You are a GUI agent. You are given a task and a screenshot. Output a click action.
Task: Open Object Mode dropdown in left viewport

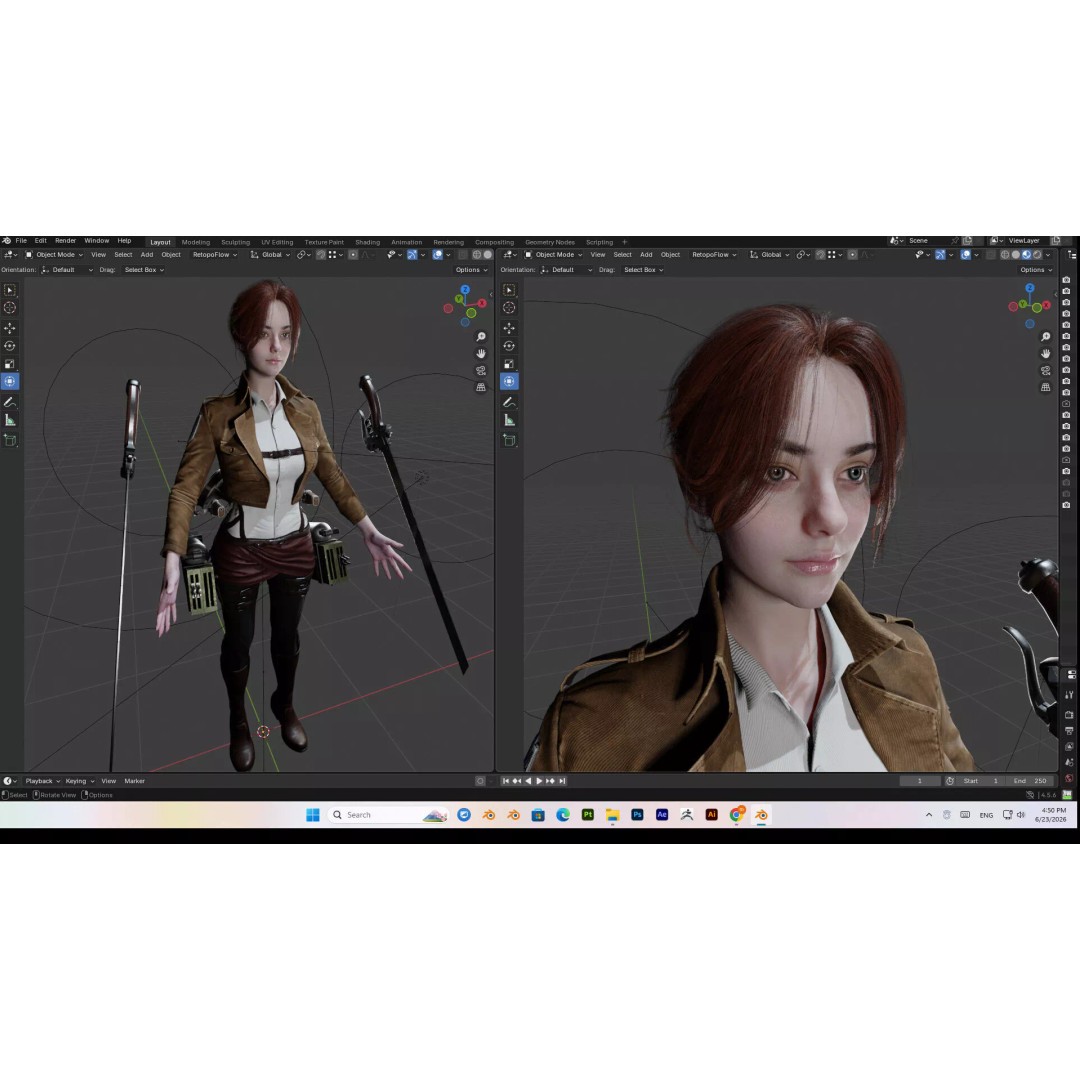click(54, 255)
